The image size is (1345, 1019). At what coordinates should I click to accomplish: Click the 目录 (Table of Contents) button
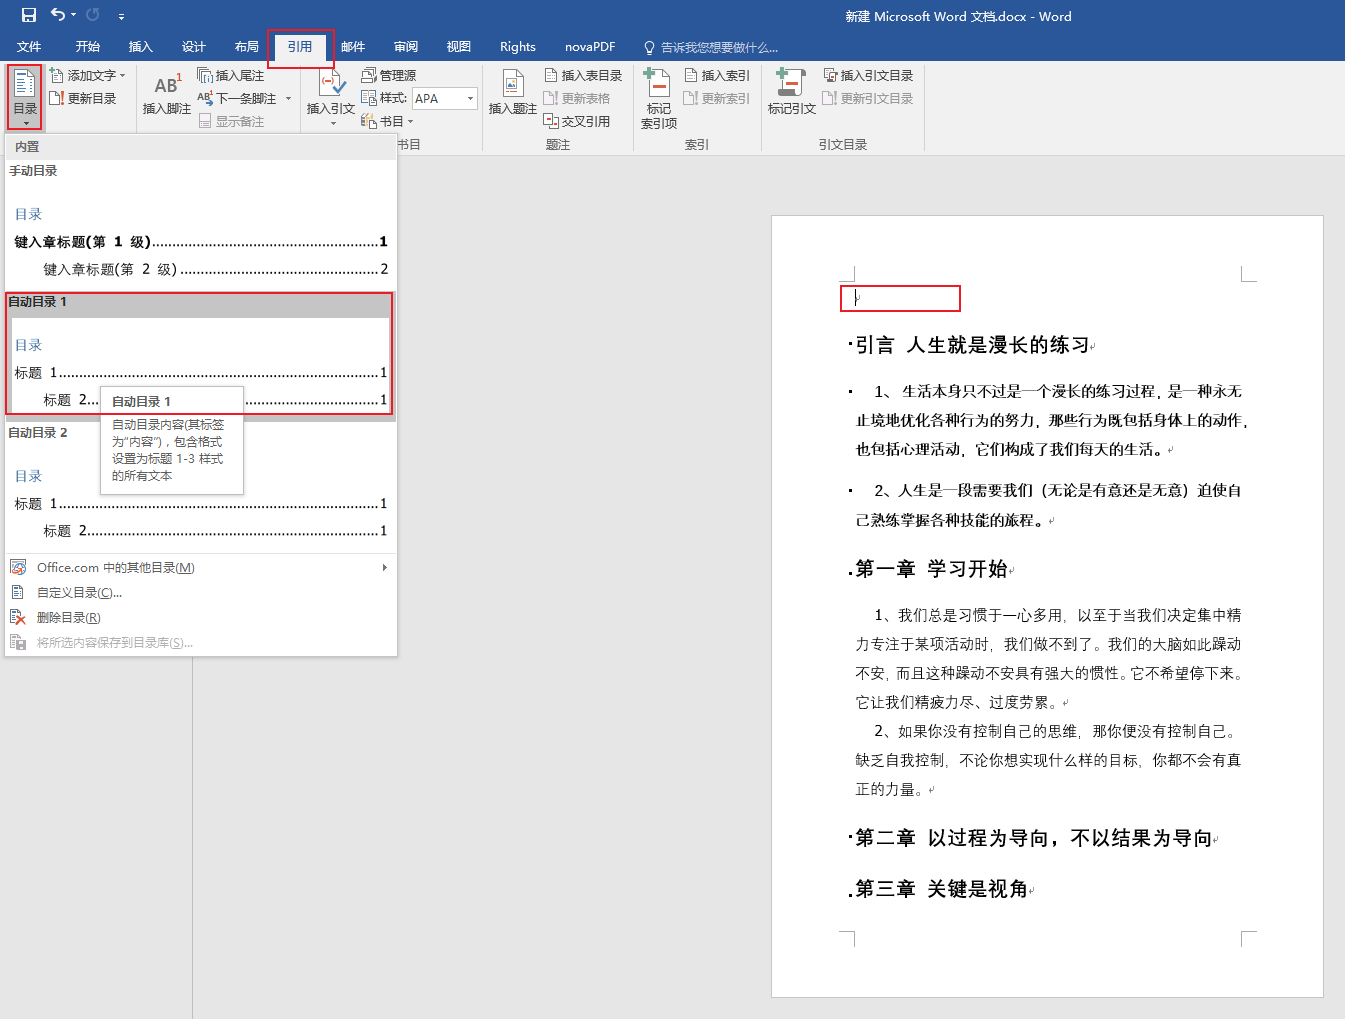click(25, 97)
